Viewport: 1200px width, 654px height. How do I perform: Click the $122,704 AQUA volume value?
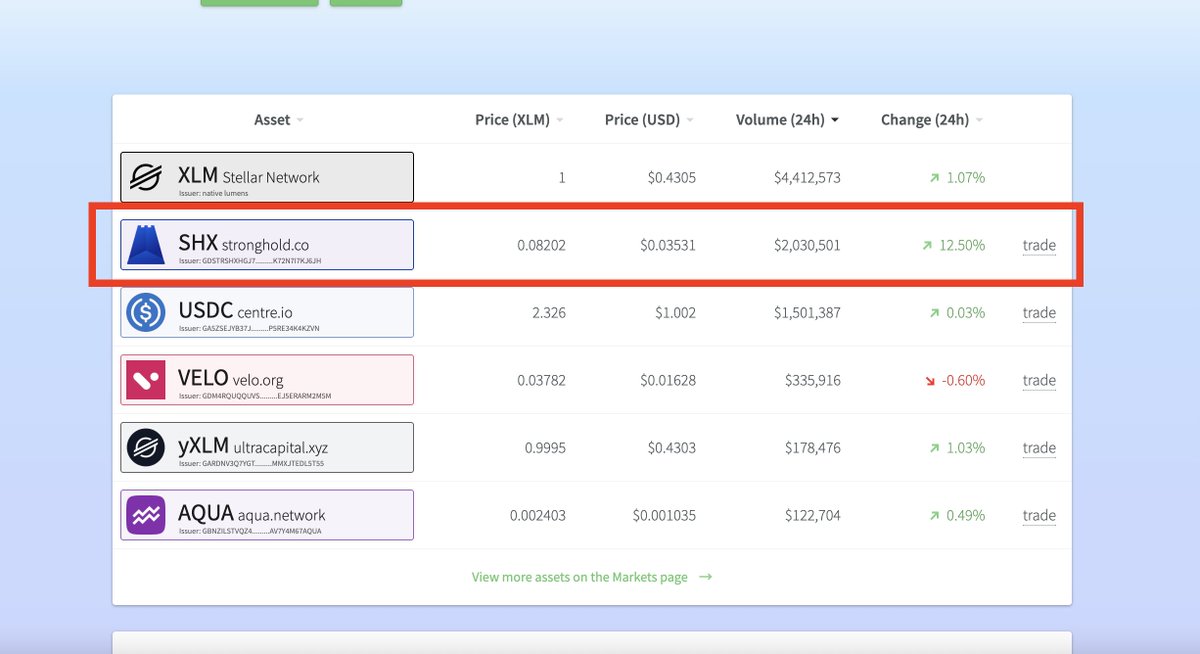[814, 516]
